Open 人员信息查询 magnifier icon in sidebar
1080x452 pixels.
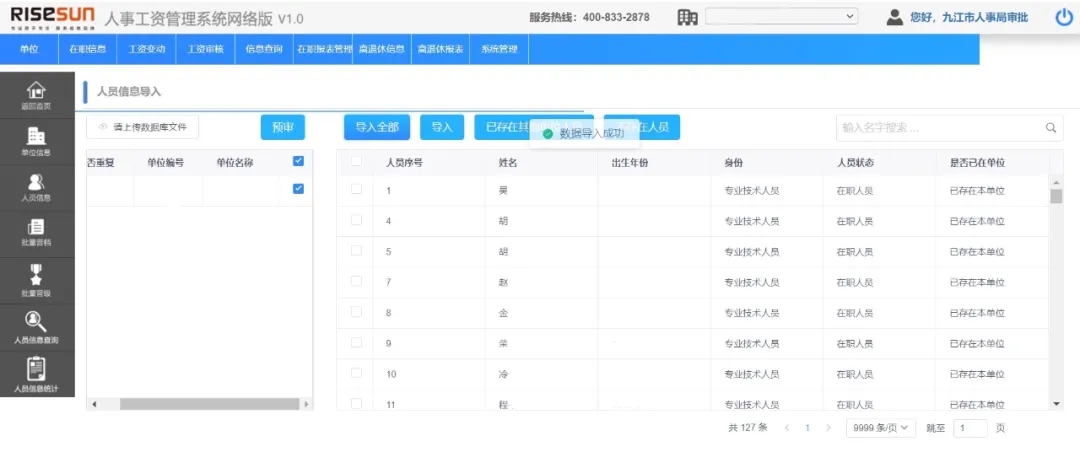36,322
